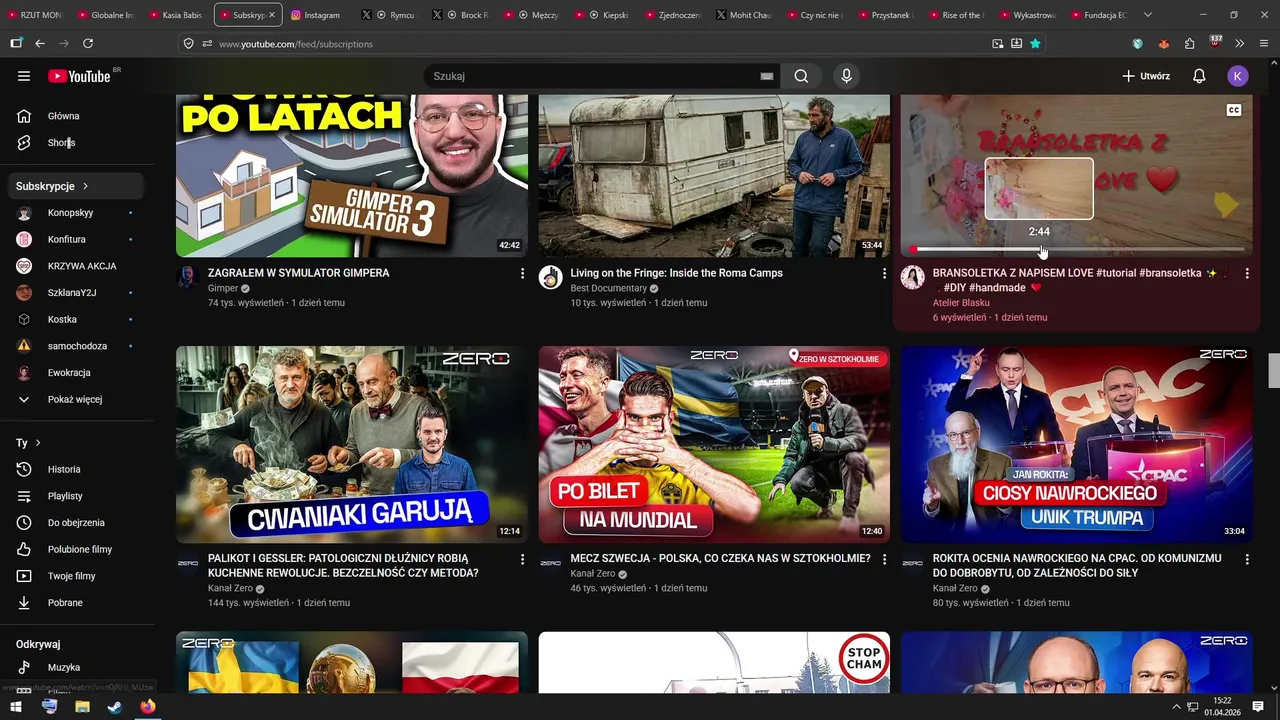1280x720 pixels.
Task: Open Windows Start menu
Action: [16, 707]
